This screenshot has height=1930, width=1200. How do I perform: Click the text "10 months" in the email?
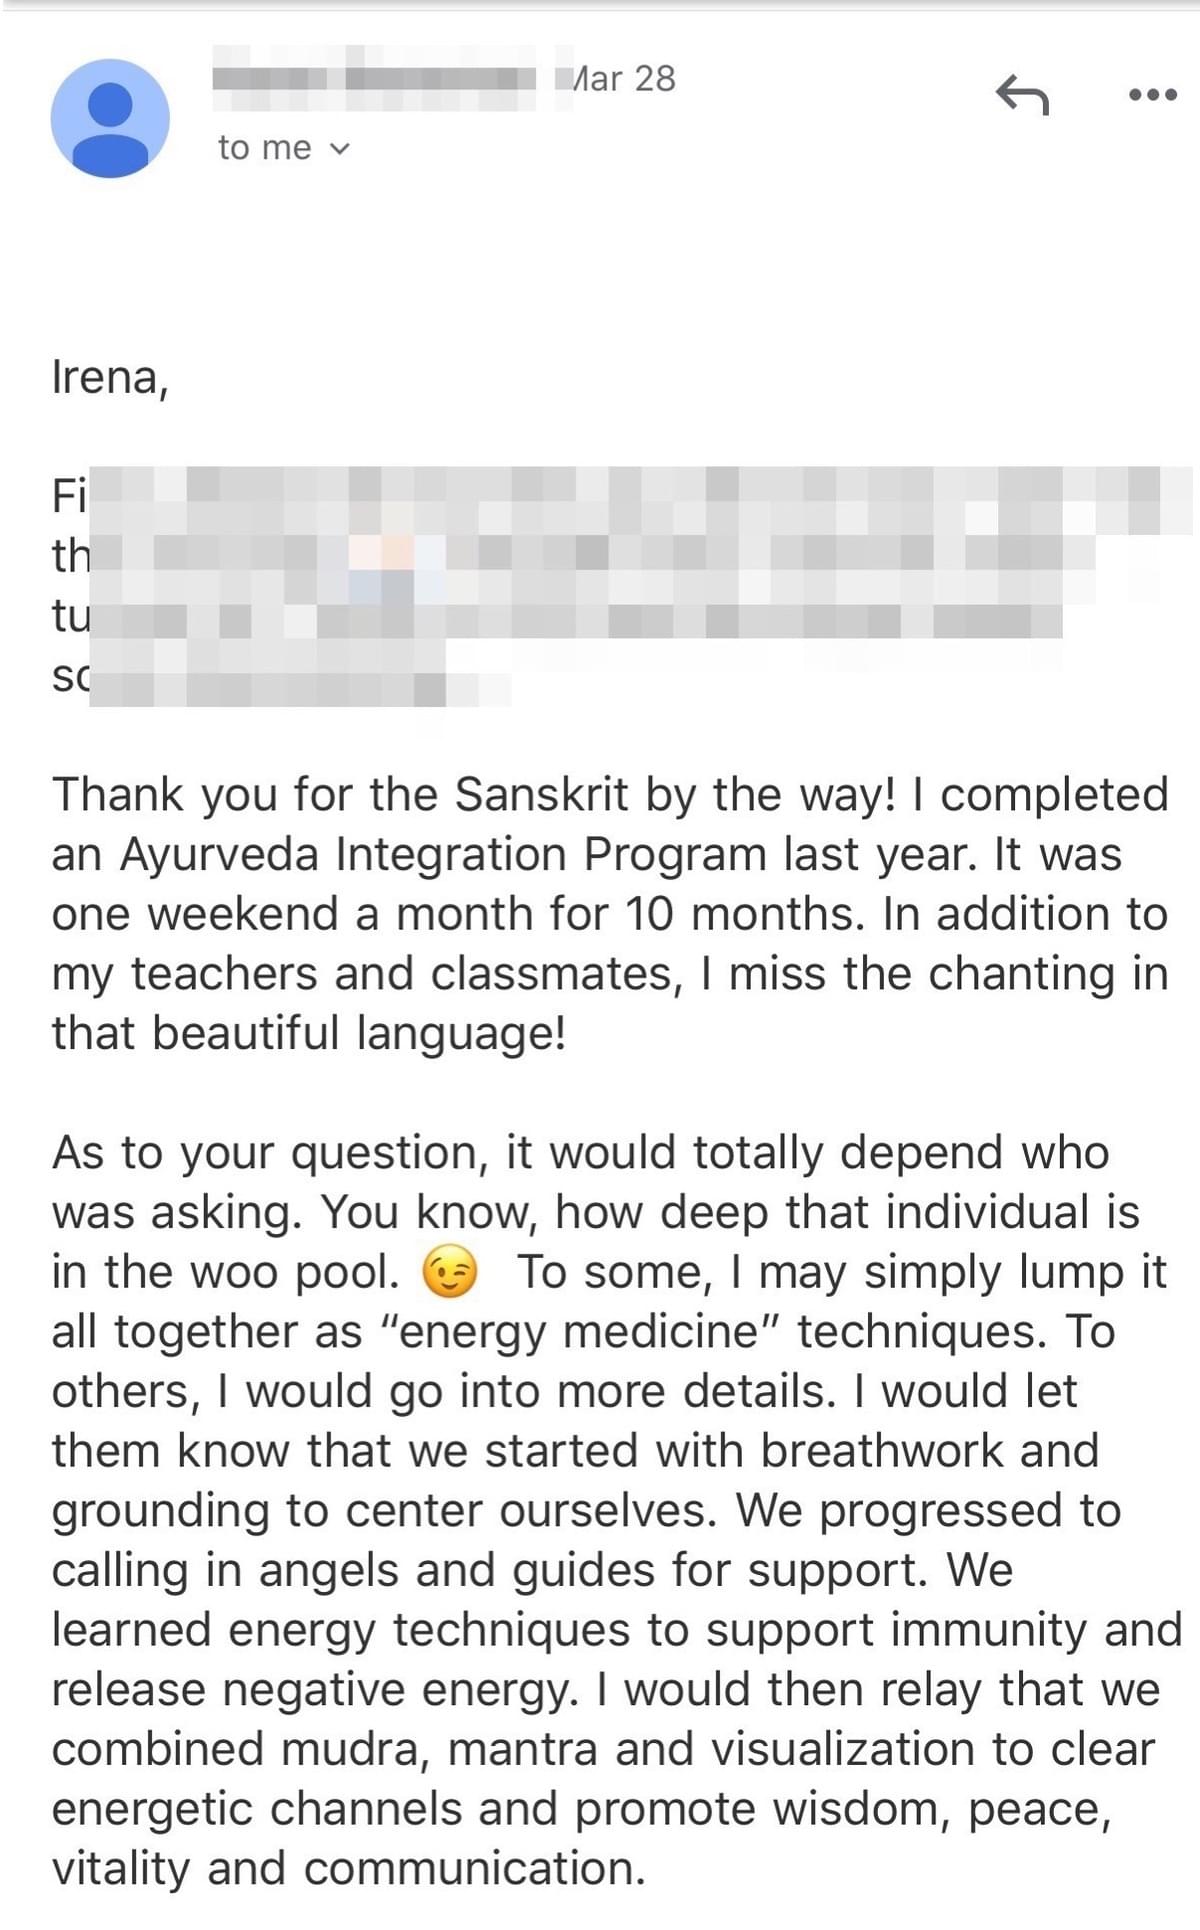(x=743, y=914)
